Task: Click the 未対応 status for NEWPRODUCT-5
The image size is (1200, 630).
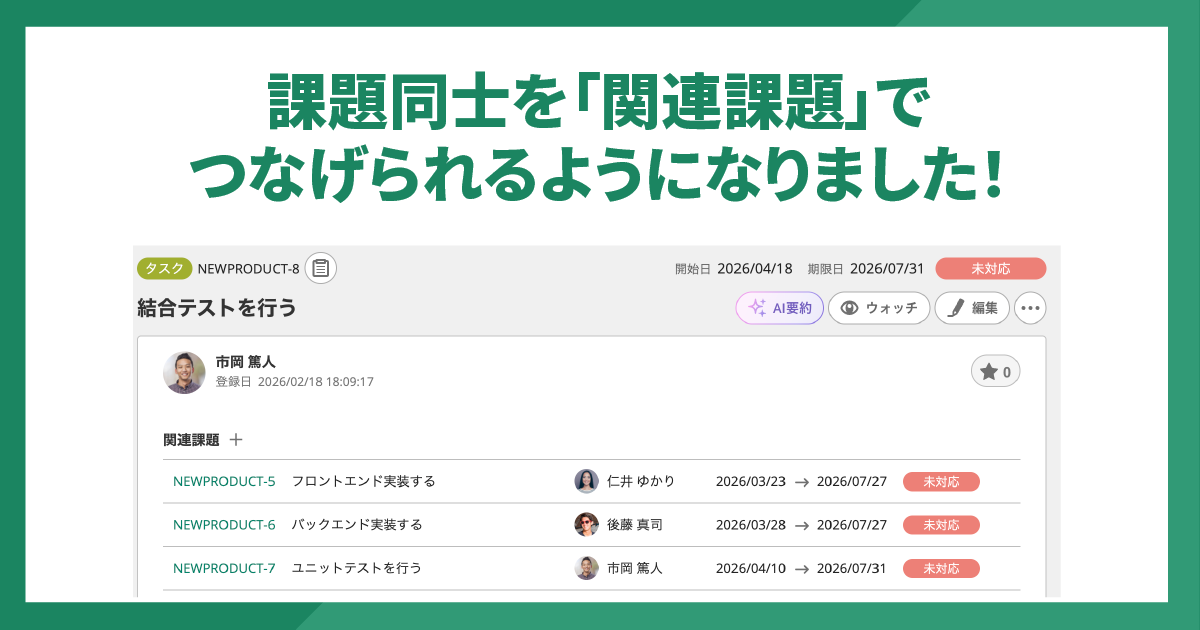Action: [941, 481]
